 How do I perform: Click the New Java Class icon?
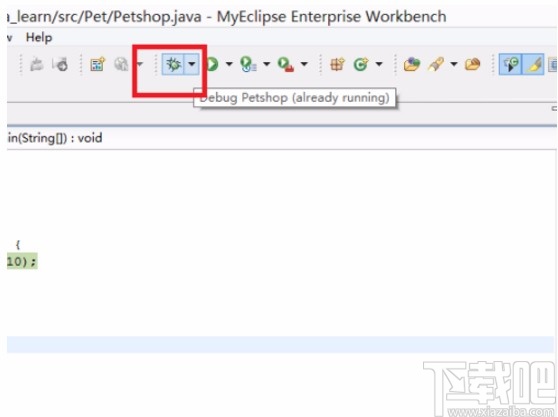(x=360, y=64)
